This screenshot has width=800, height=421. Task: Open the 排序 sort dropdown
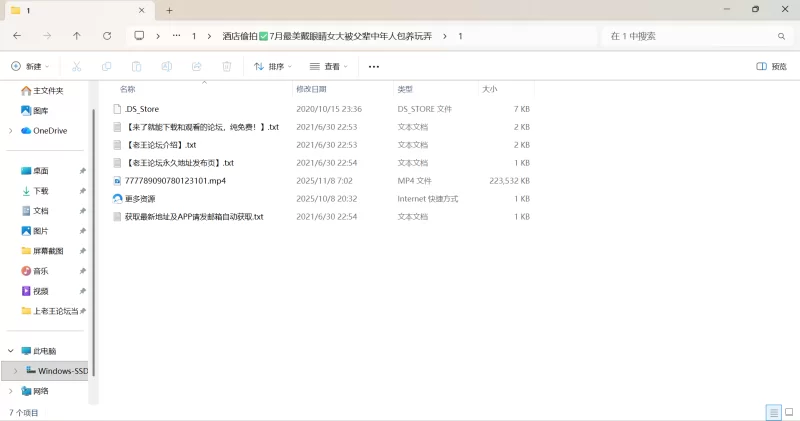click(x=273, y=66)
